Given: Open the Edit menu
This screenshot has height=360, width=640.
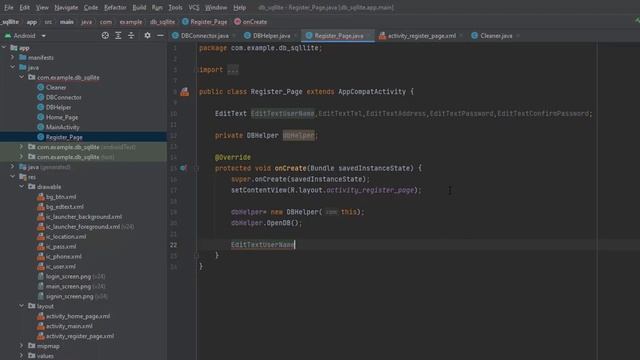Looking at the screenshot, I should coord(24,7).
